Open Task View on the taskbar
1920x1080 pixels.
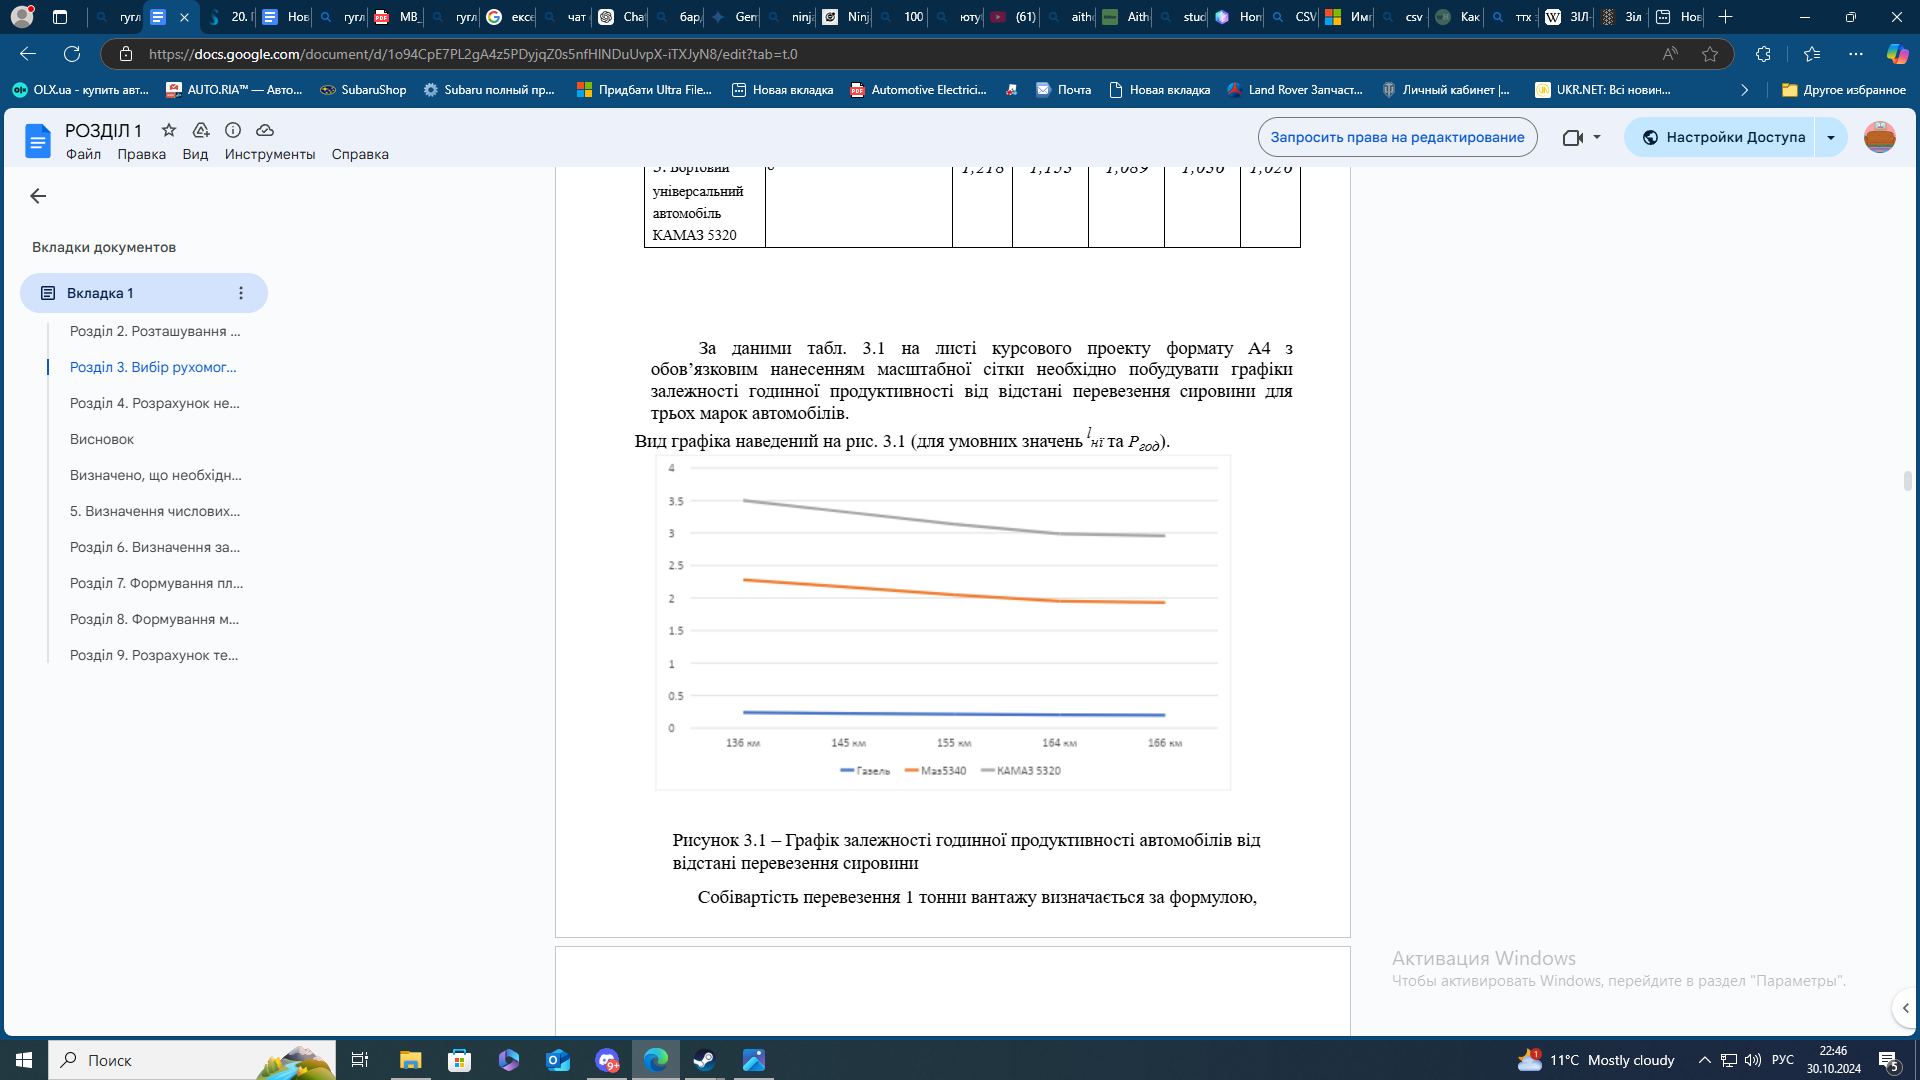click(x=360, y=1060)
